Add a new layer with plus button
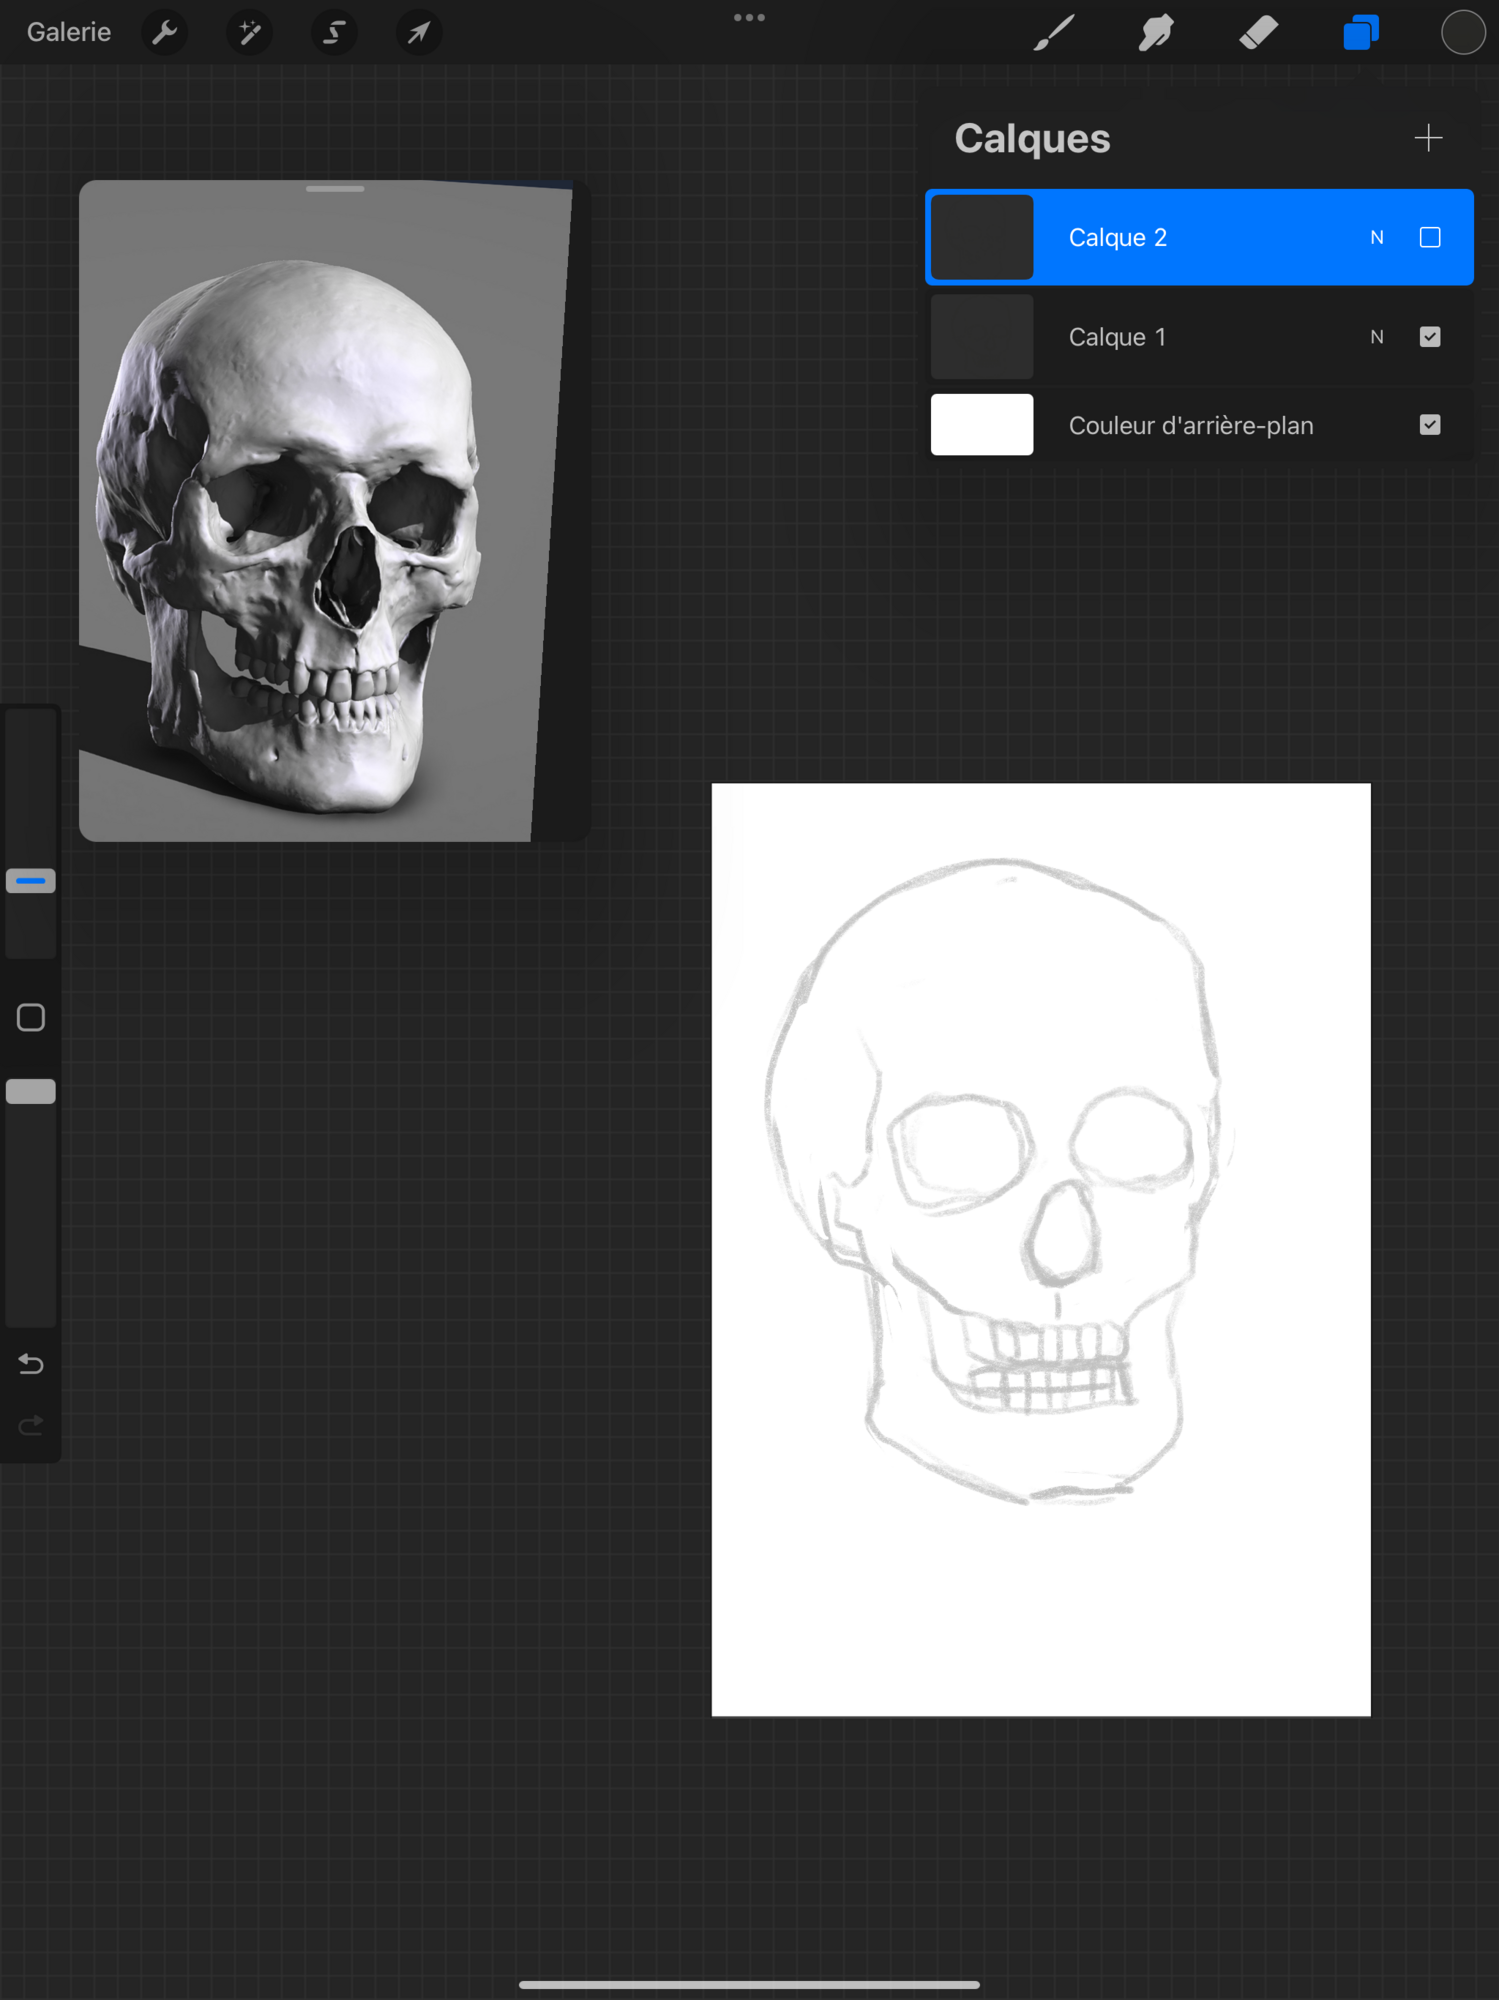The image size is (1499, 2000). point(1428,138)
